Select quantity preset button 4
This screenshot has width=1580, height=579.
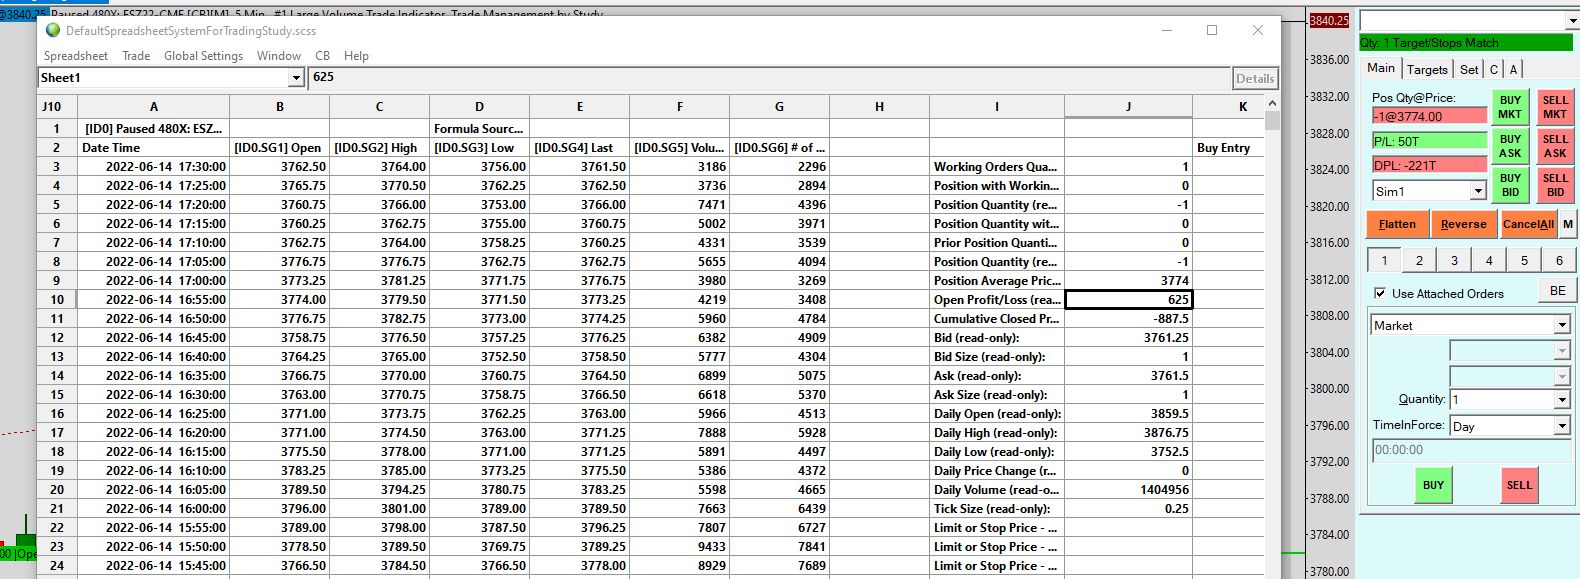click(1489, 260)
